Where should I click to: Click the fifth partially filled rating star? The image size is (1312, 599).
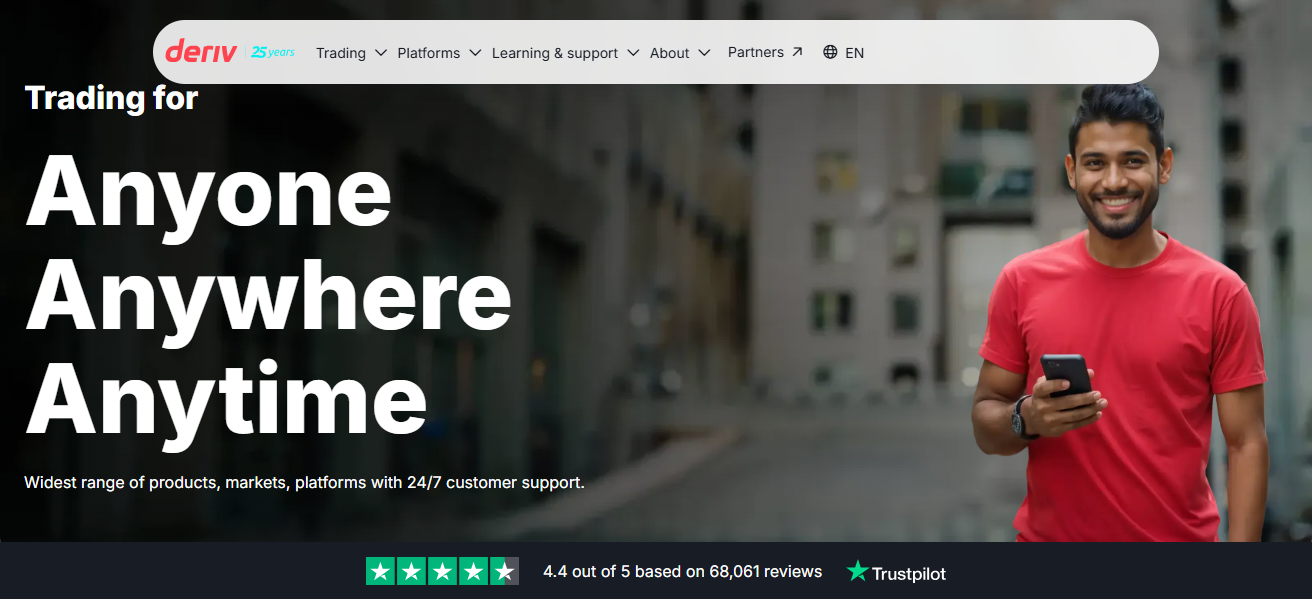pos(505,572)
